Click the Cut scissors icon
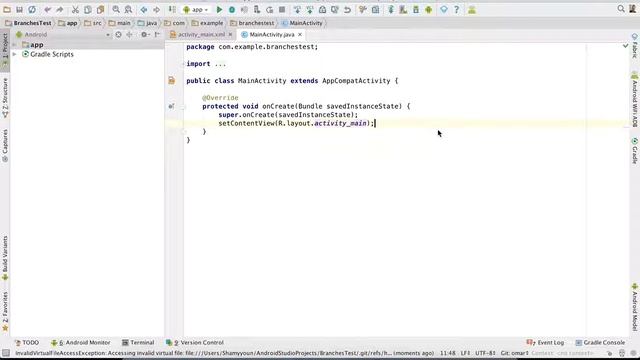This screenshot has width=640, height=360. click(x=76, y=9)
